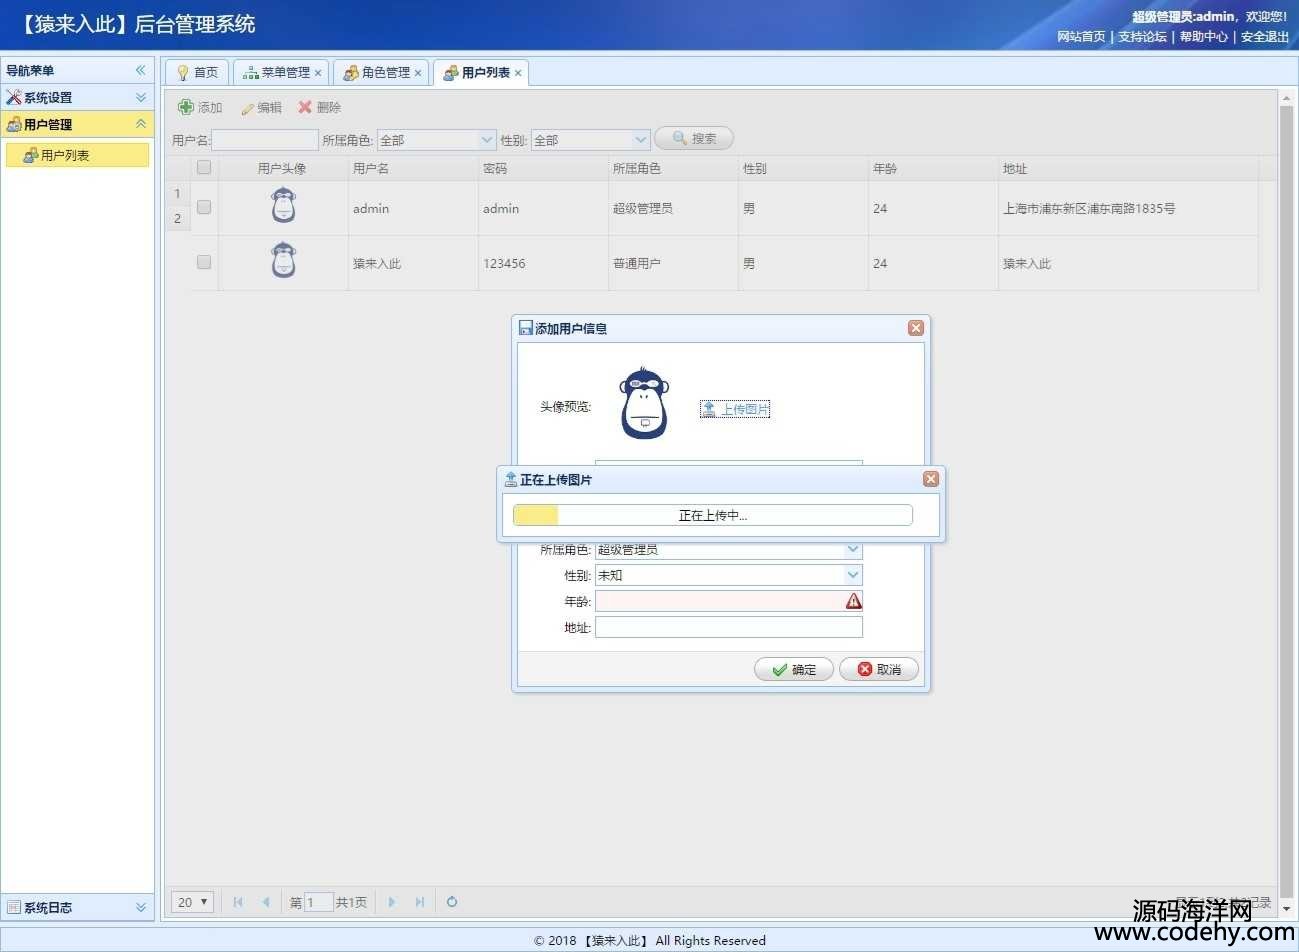Click the 确定 confirm button
The height and width of the screenshot is (952, 1299).
click(x=794, y=670)
